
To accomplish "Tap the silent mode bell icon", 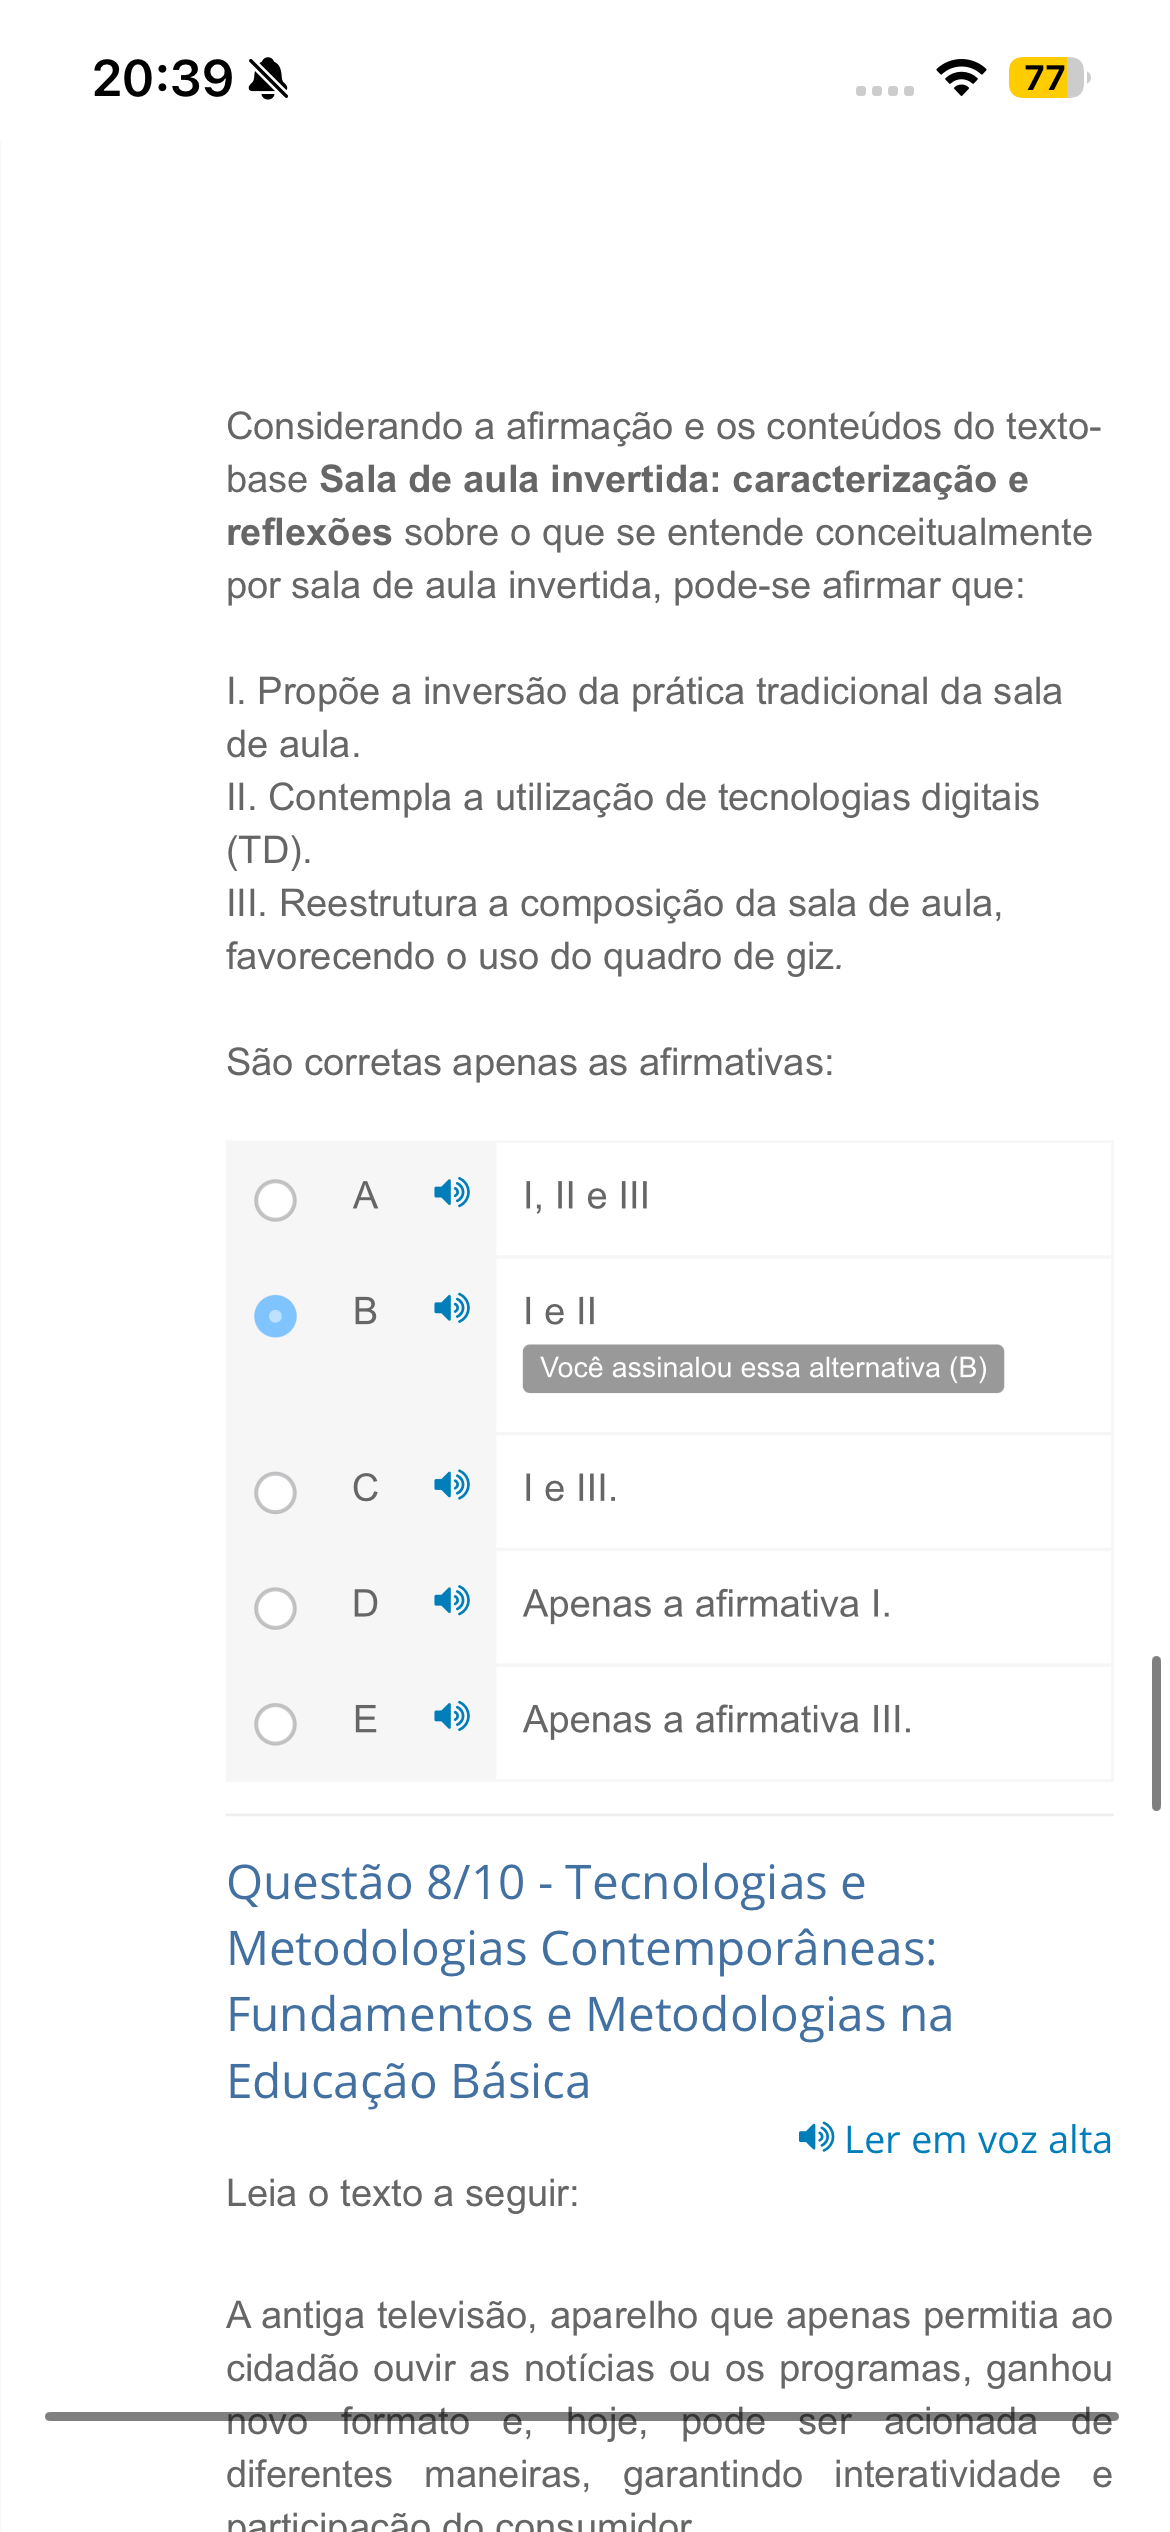I will 268,78.
